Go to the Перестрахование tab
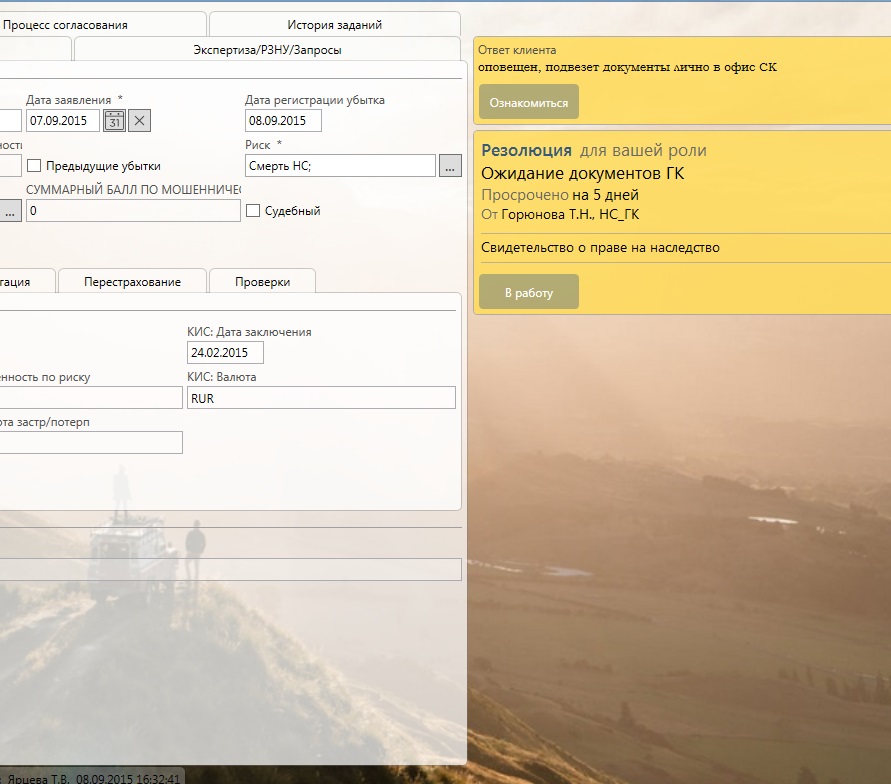Image resolution: width=891 pixels, height=784 pixels. pos(132,282)
